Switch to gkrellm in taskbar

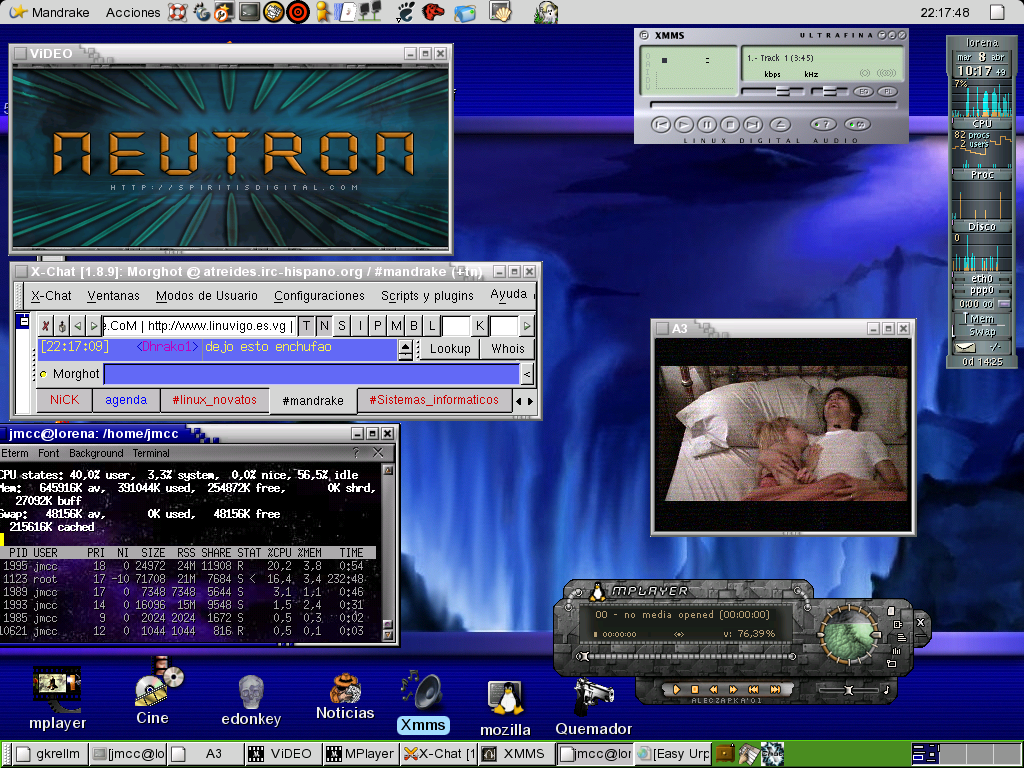pyautogui.click(x=49, y=754)
